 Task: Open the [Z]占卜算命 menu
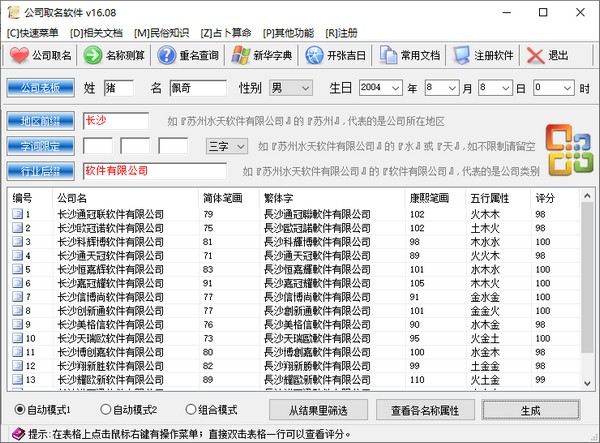[226, 33]
